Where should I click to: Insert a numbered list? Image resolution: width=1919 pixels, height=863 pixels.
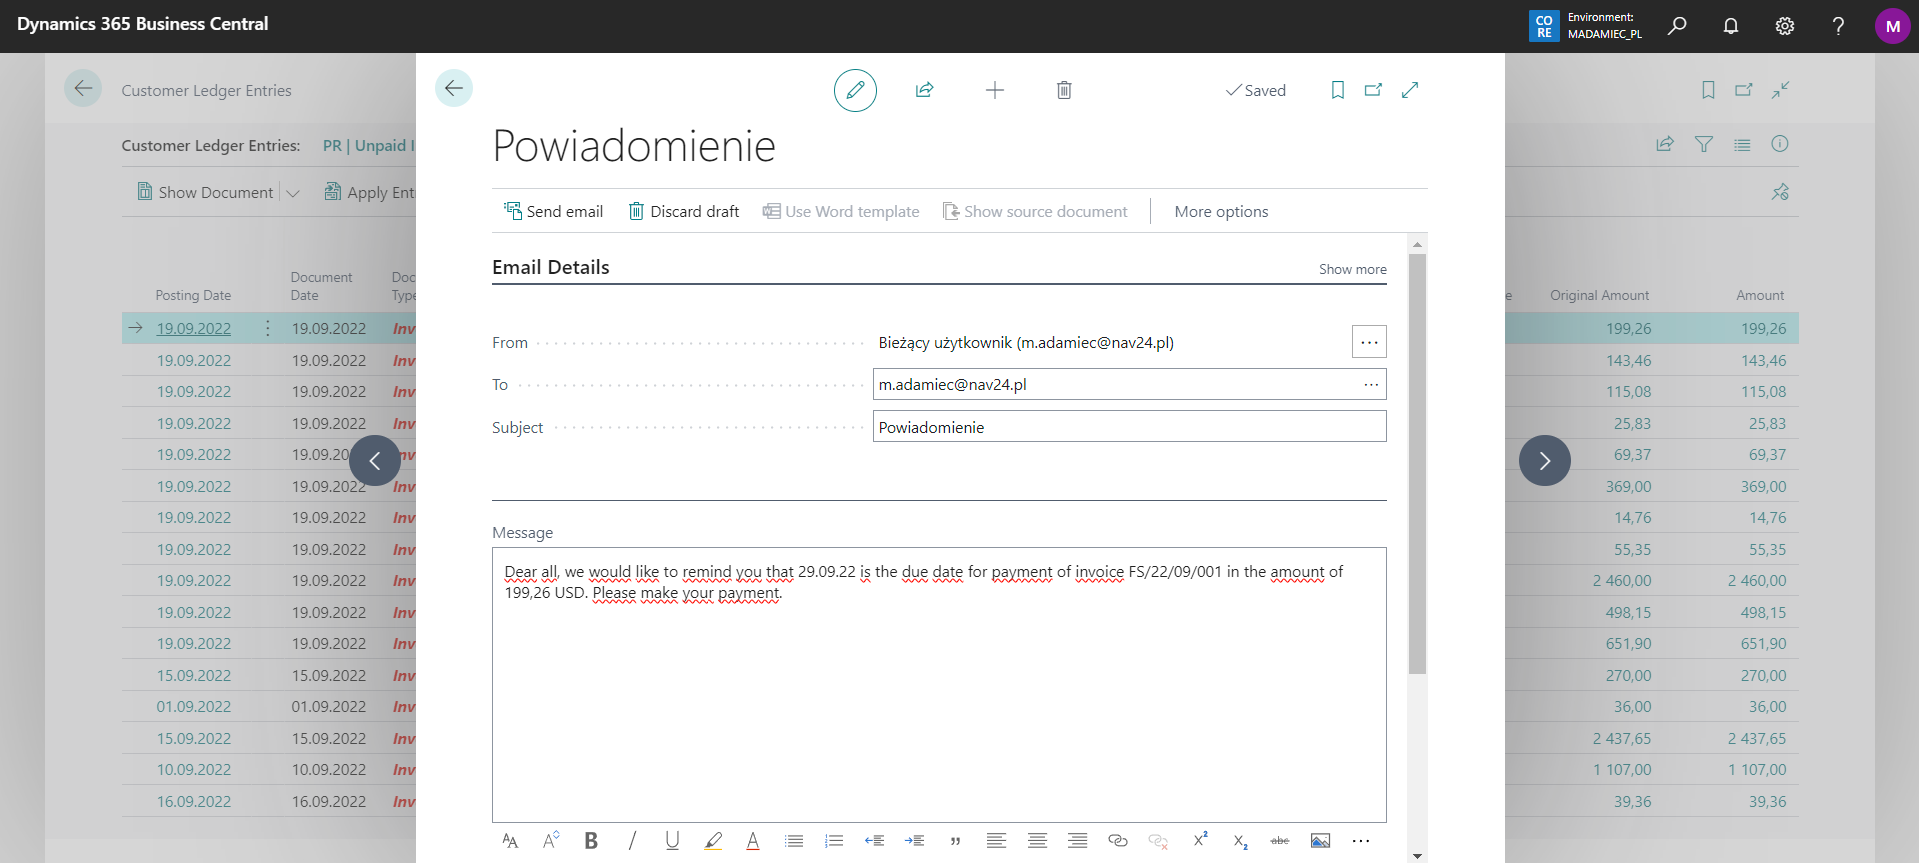pos(834,841)
